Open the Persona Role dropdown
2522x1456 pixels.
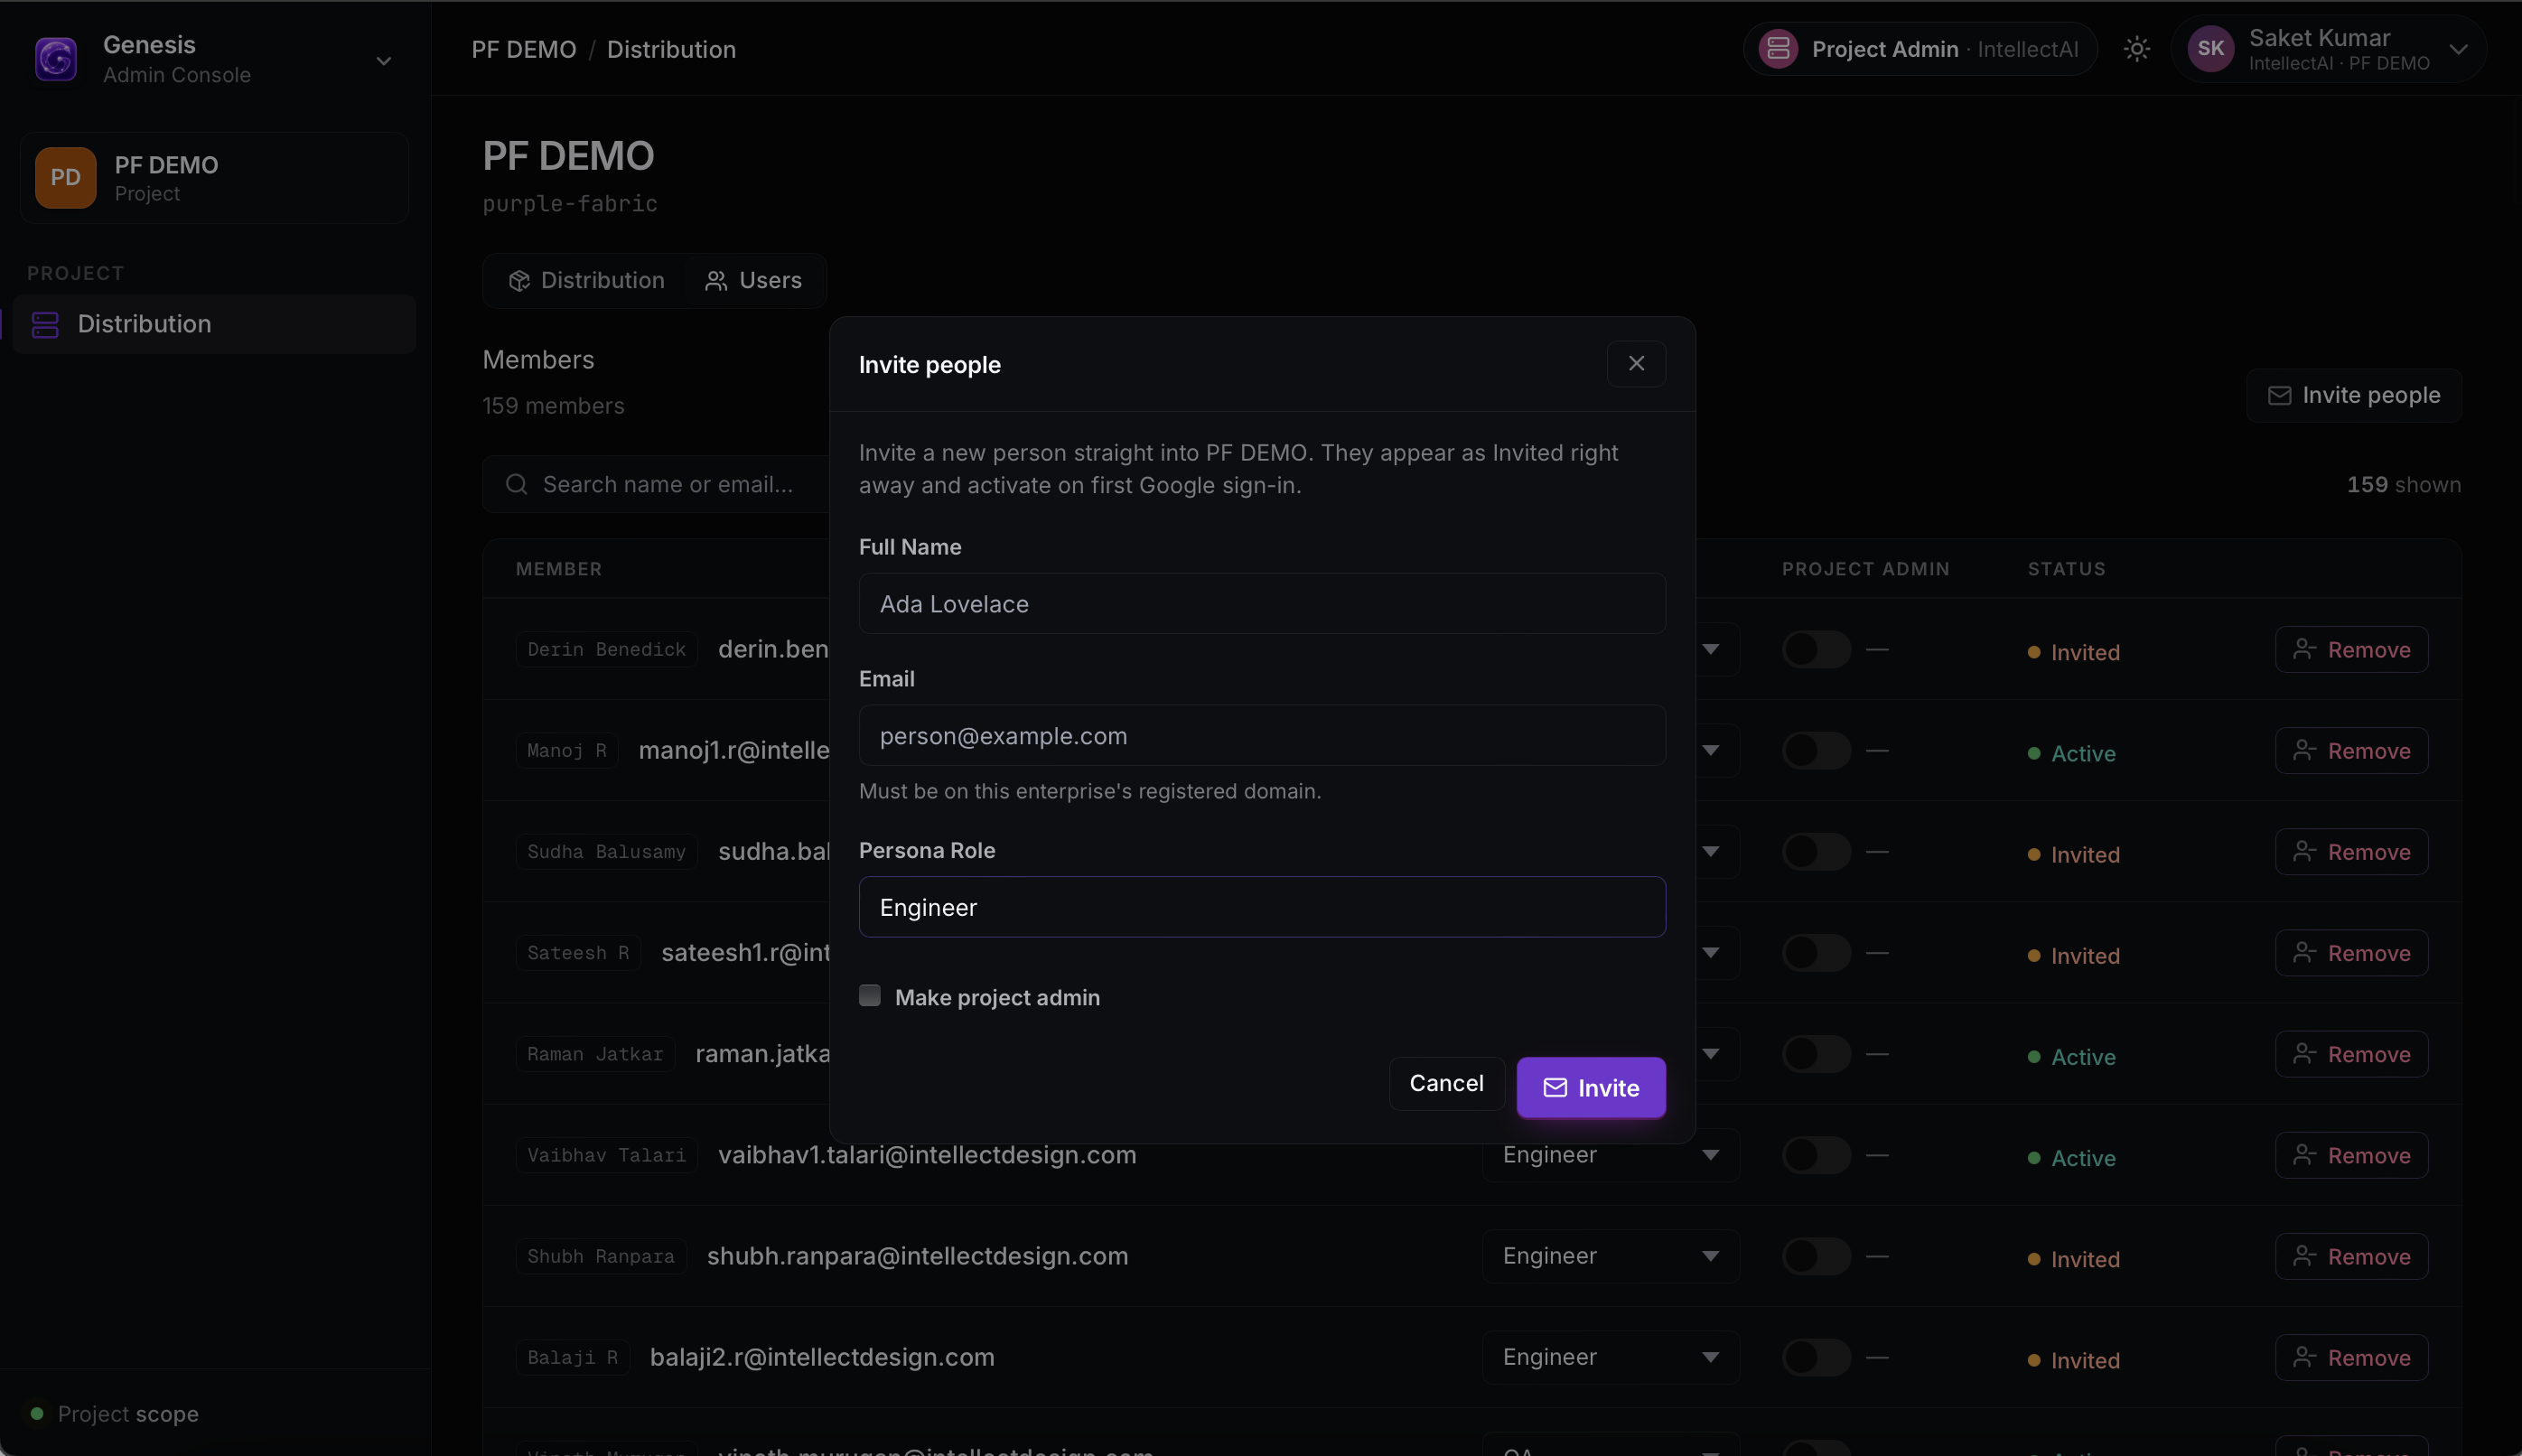click(x=1262, y=907)
